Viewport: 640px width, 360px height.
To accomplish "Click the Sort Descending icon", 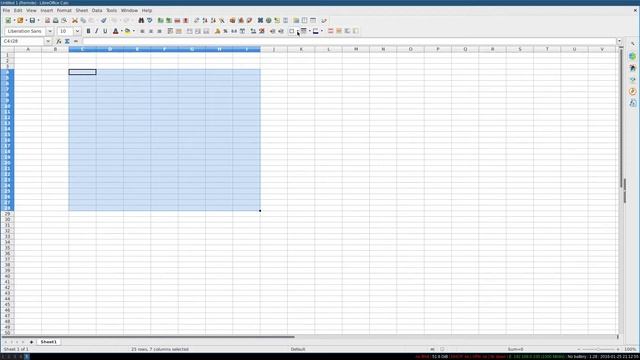I will coord(213,20).
